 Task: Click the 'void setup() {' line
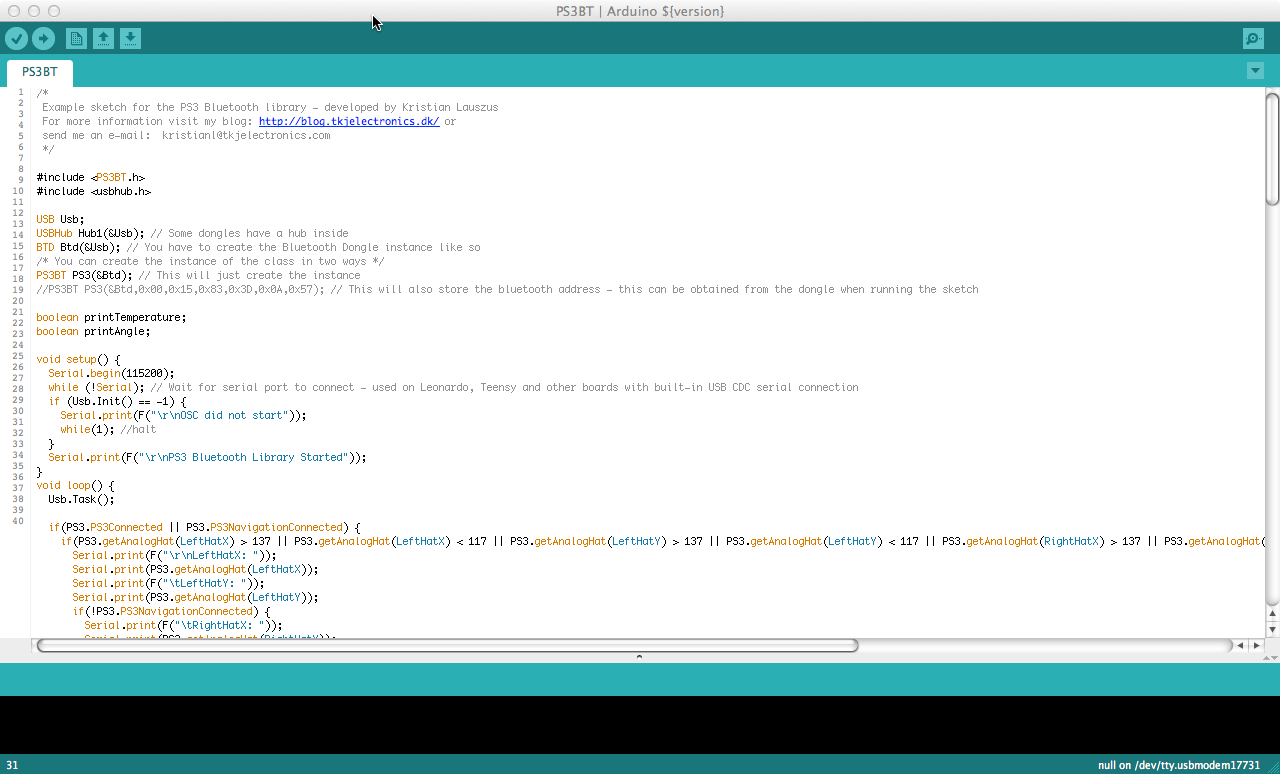pyautogui.click(x=78, y=359)
